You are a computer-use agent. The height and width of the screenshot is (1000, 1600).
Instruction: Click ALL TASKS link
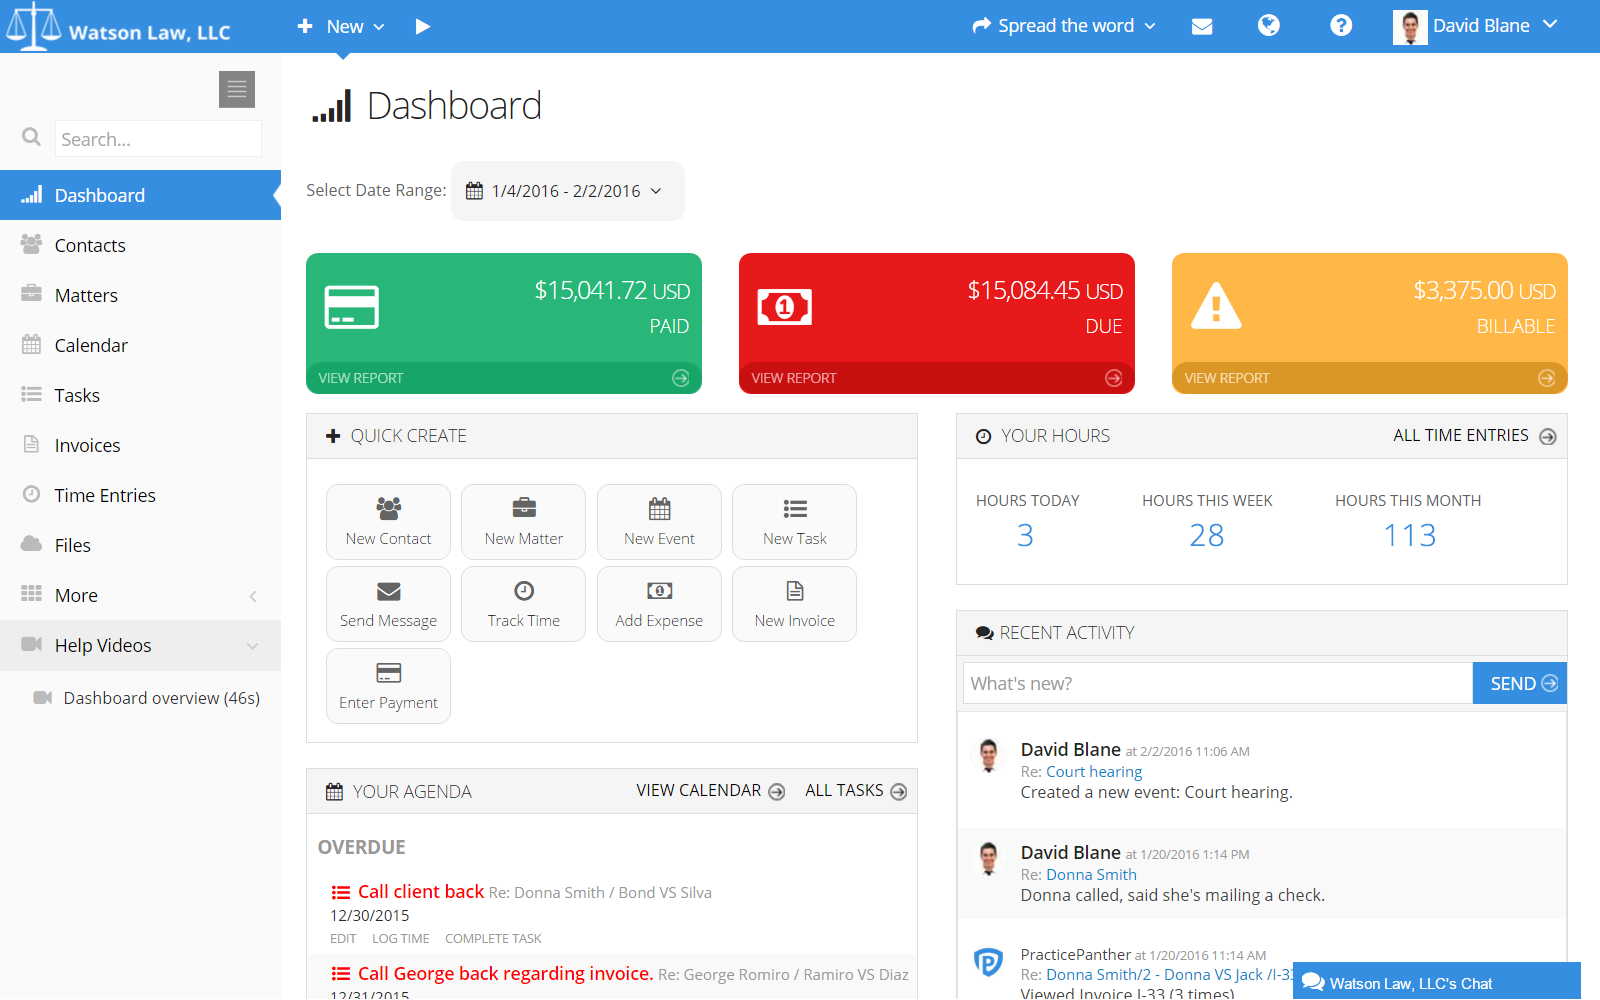tap(856, 791)
